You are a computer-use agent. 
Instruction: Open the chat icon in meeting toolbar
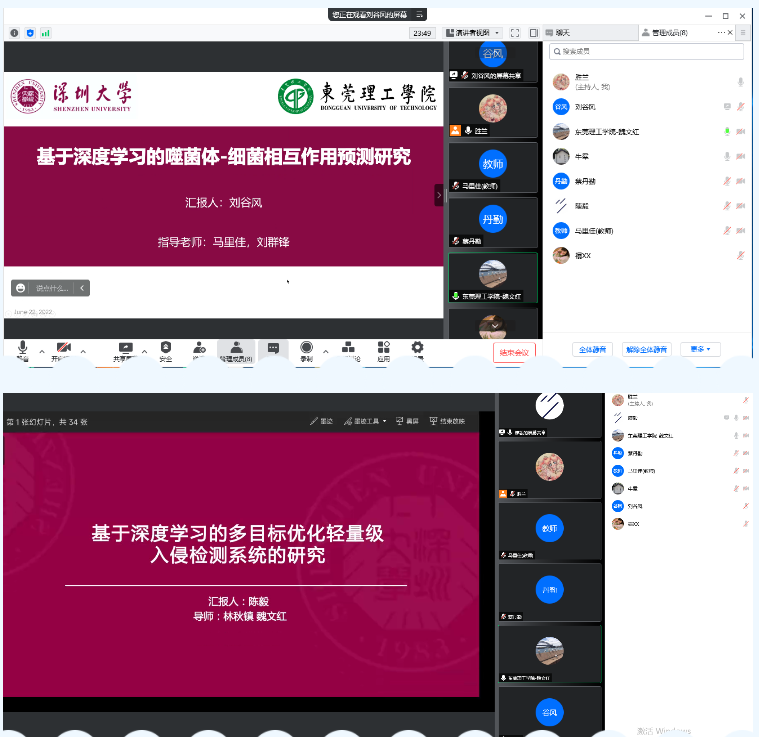[x=271, y=350]
